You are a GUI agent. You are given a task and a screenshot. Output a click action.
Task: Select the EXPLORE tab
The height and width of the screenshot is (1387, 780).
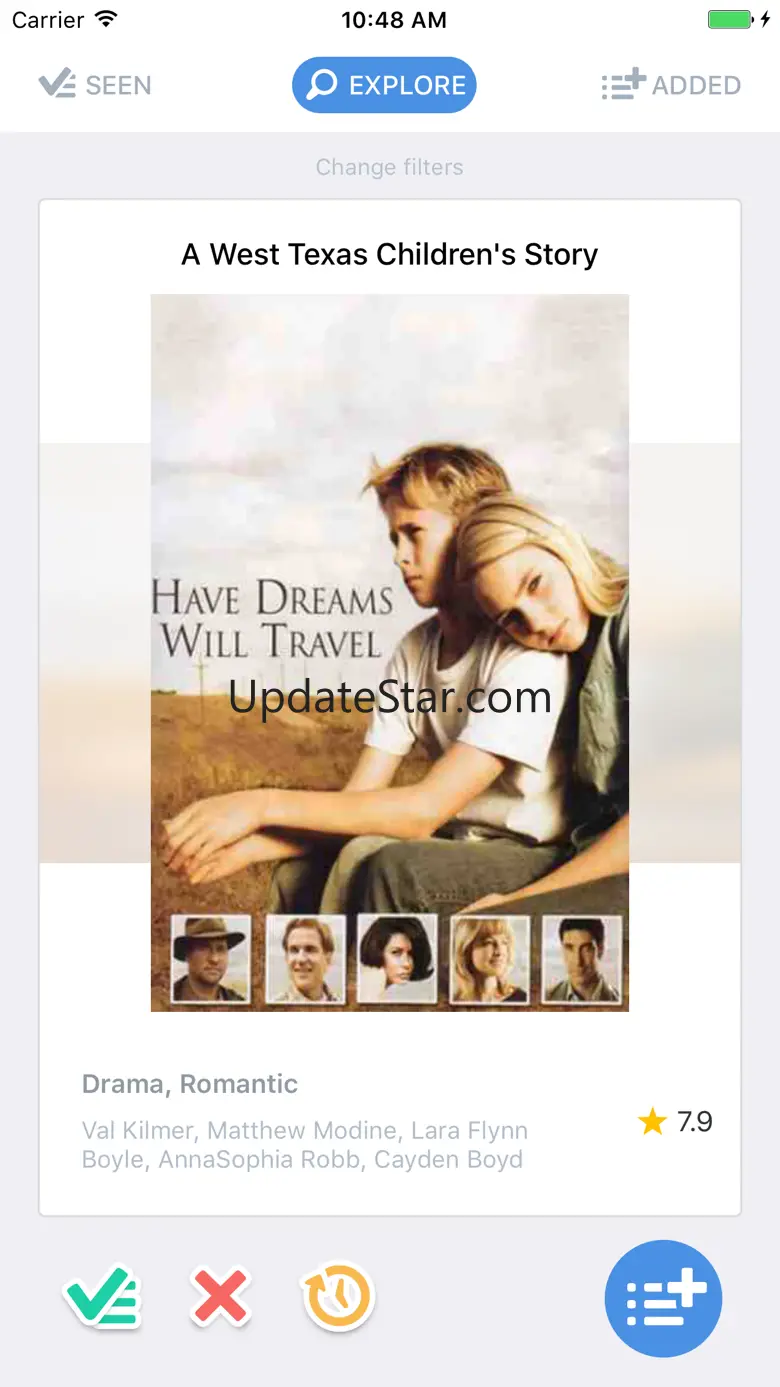click(384, 85)
